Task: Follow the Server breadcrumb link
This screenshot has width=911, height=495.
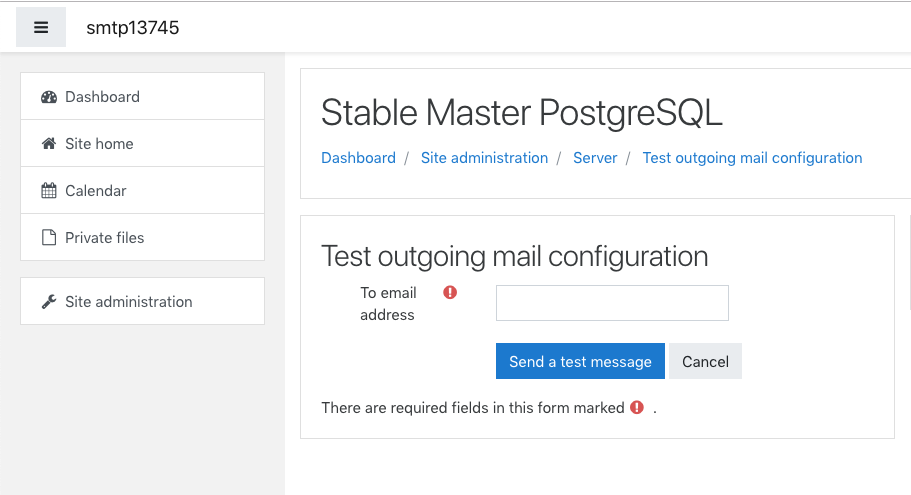Action: coord(595,158)
